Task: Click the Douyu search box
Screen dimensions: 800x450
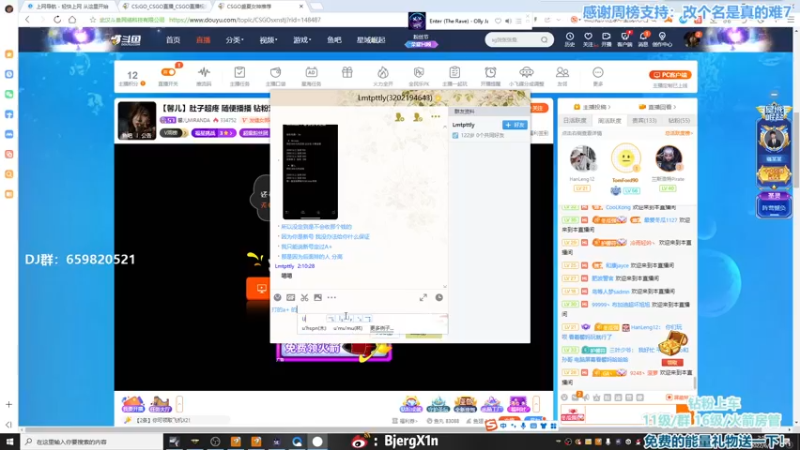Action: click(513, 39)
